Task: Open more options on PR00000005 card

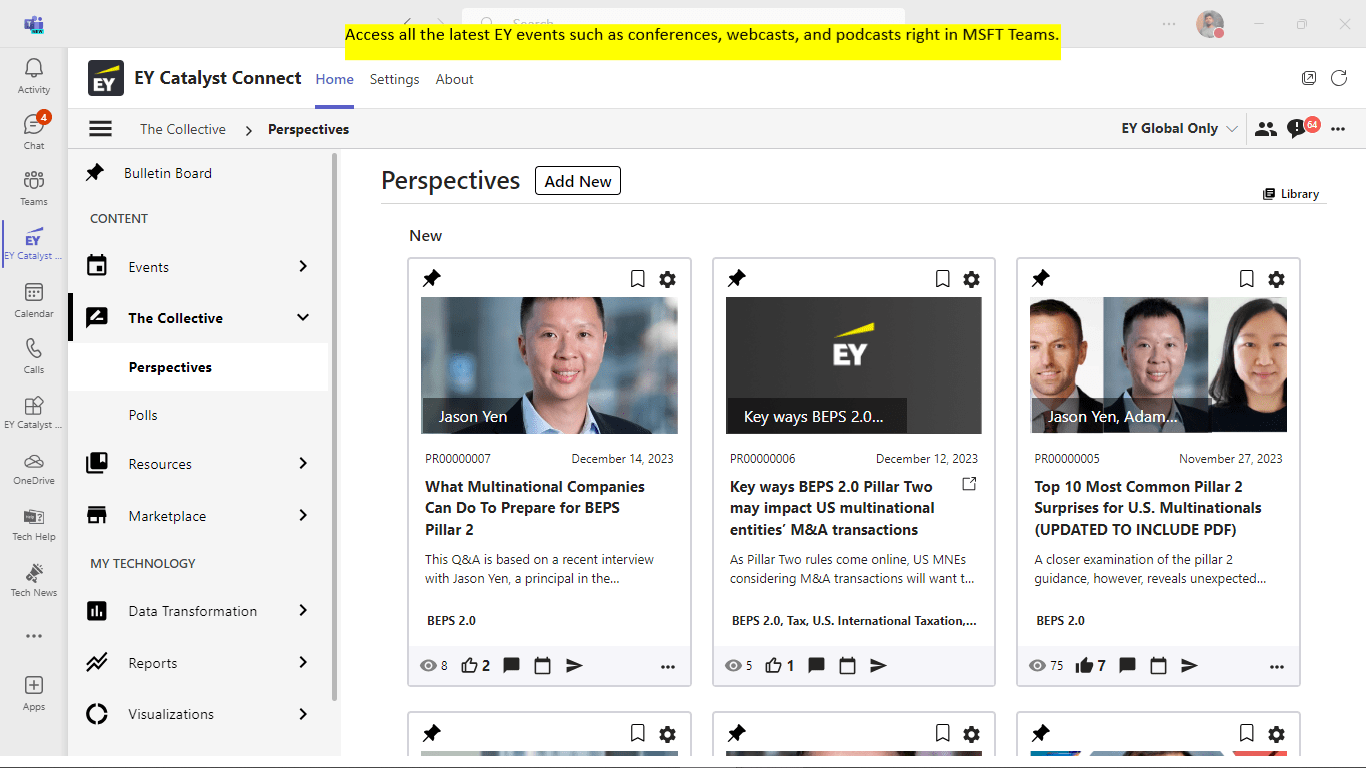Action: click(1277, 666)
